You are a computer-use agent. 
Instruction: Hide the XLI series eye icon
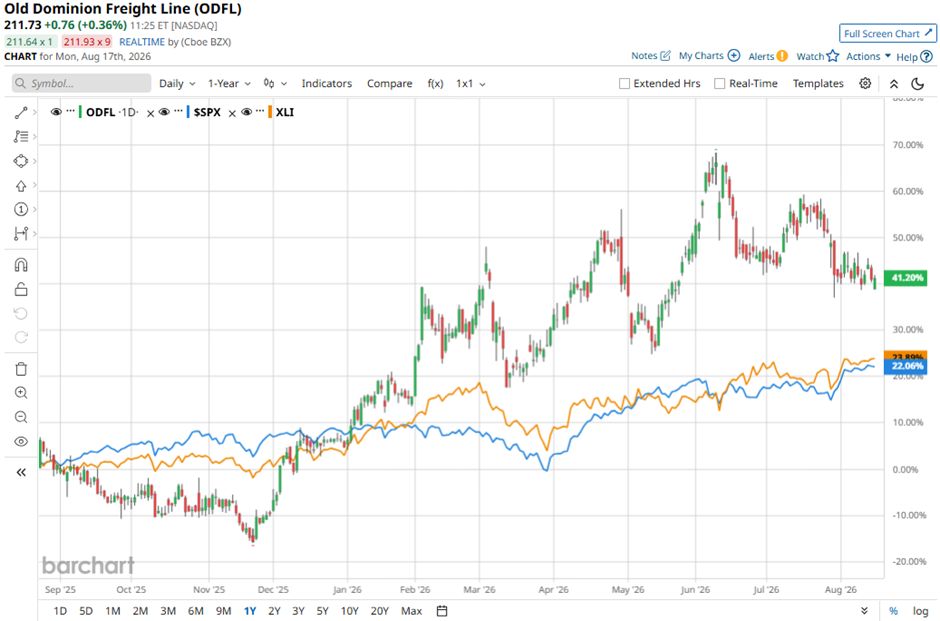coord(246,112)
